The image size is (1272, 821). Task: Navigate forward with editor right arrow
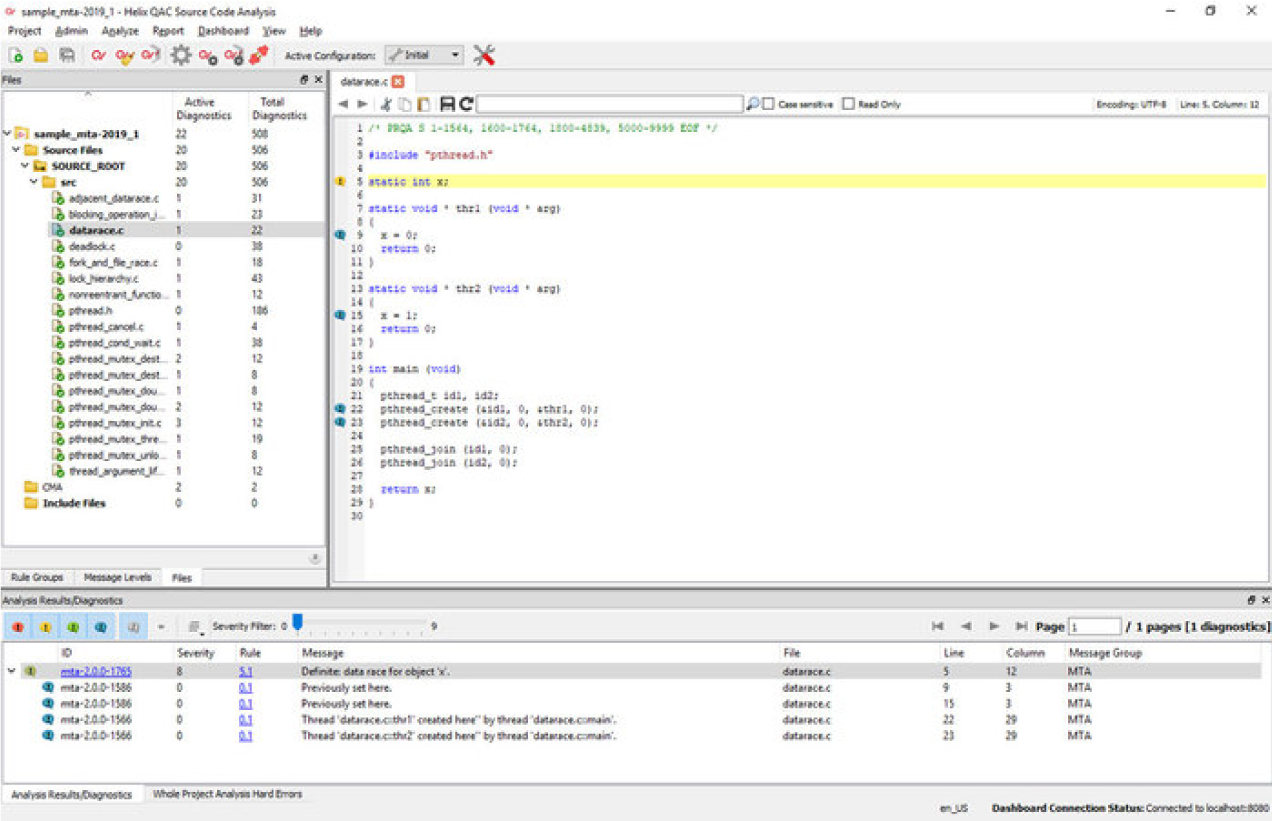click(x=362, y=104)
